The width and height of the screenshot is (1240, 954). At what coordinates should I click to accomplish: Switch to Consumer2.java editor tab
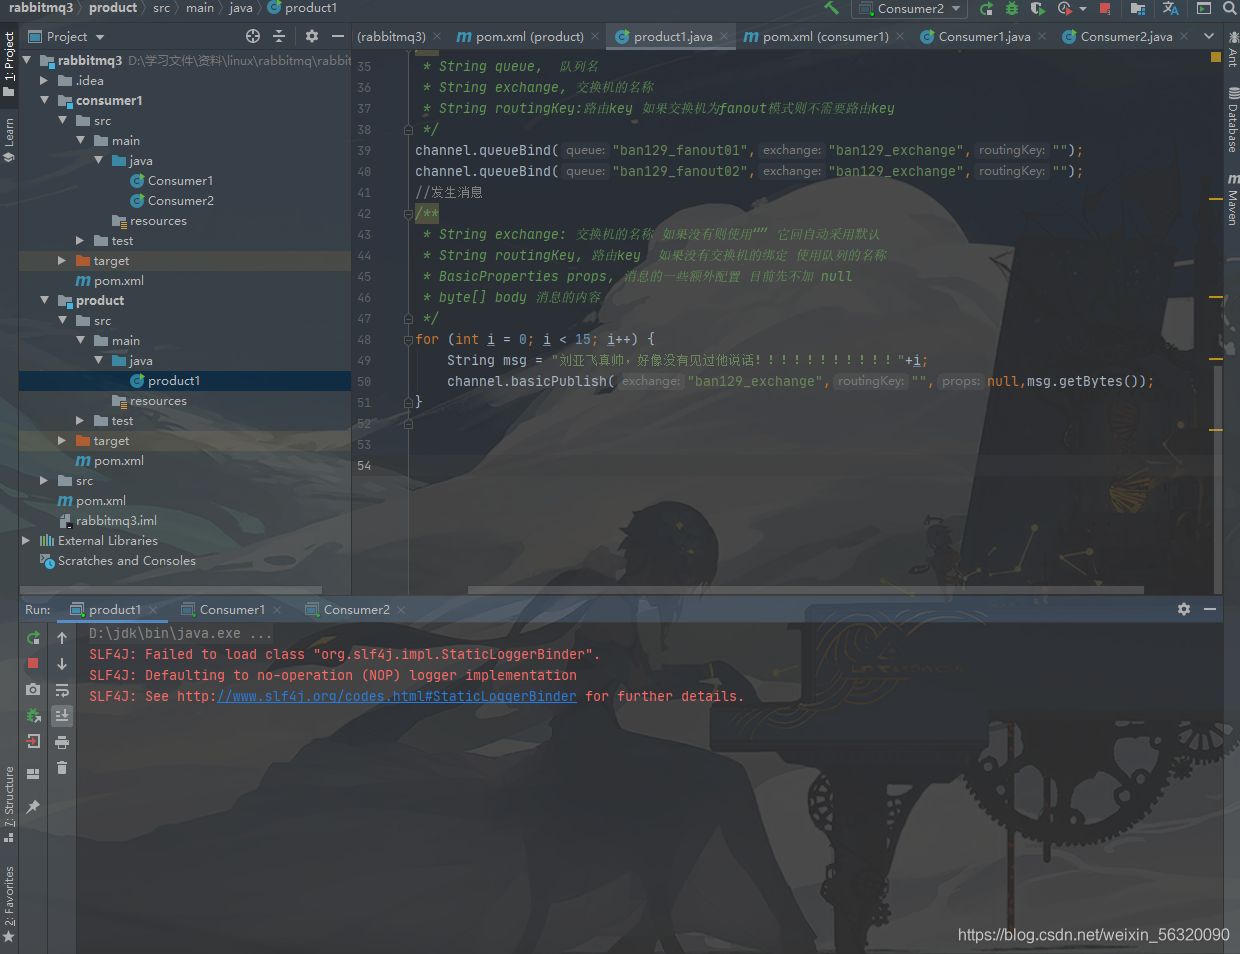[1126, 36]
